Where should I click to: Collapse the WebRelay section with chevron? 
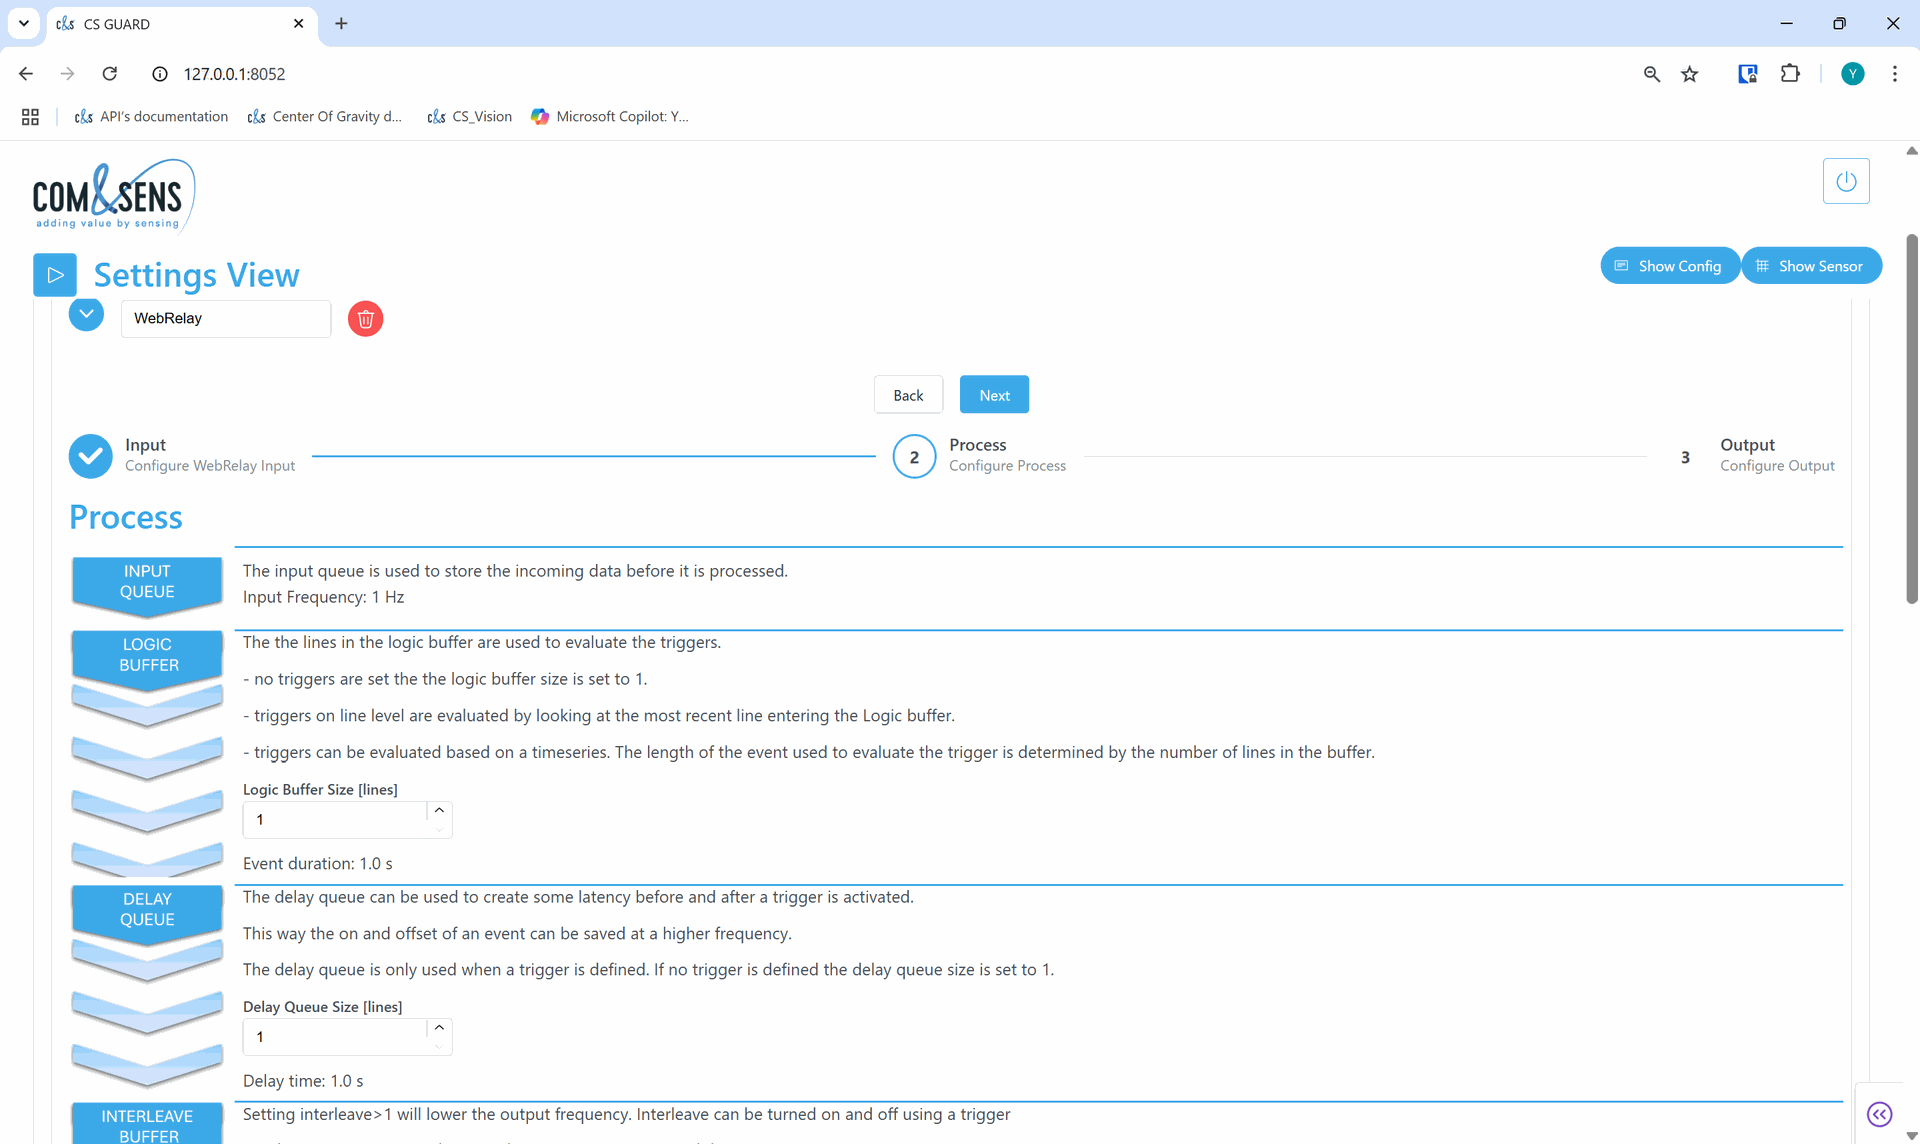click(x=86, y=314)
